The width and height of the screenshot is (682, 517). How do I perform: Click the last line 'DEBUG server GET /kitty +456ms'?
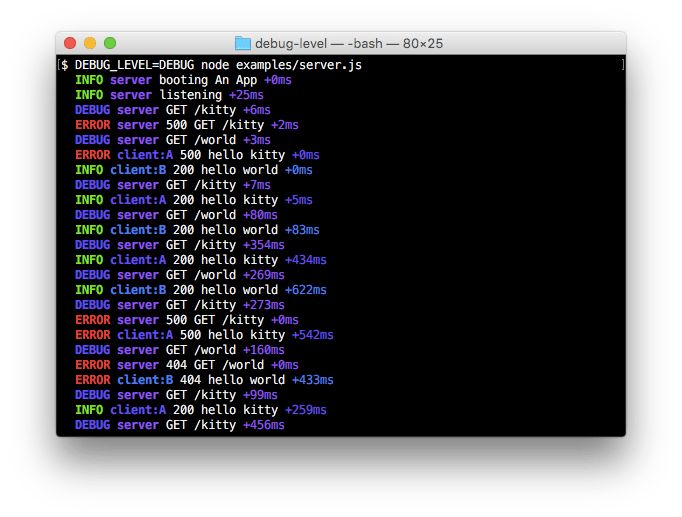(x=180, y=425)
